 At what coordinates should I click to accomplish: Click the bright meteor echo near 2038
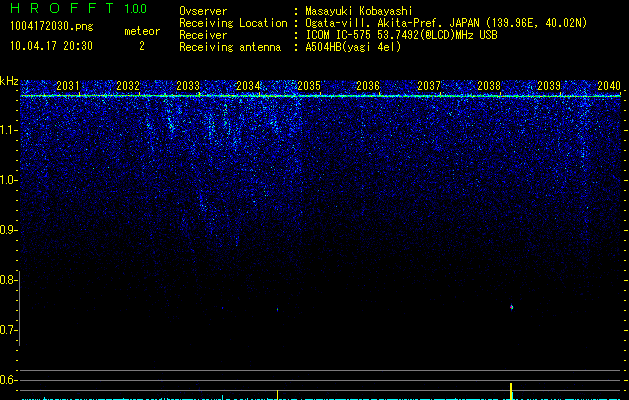511,307
